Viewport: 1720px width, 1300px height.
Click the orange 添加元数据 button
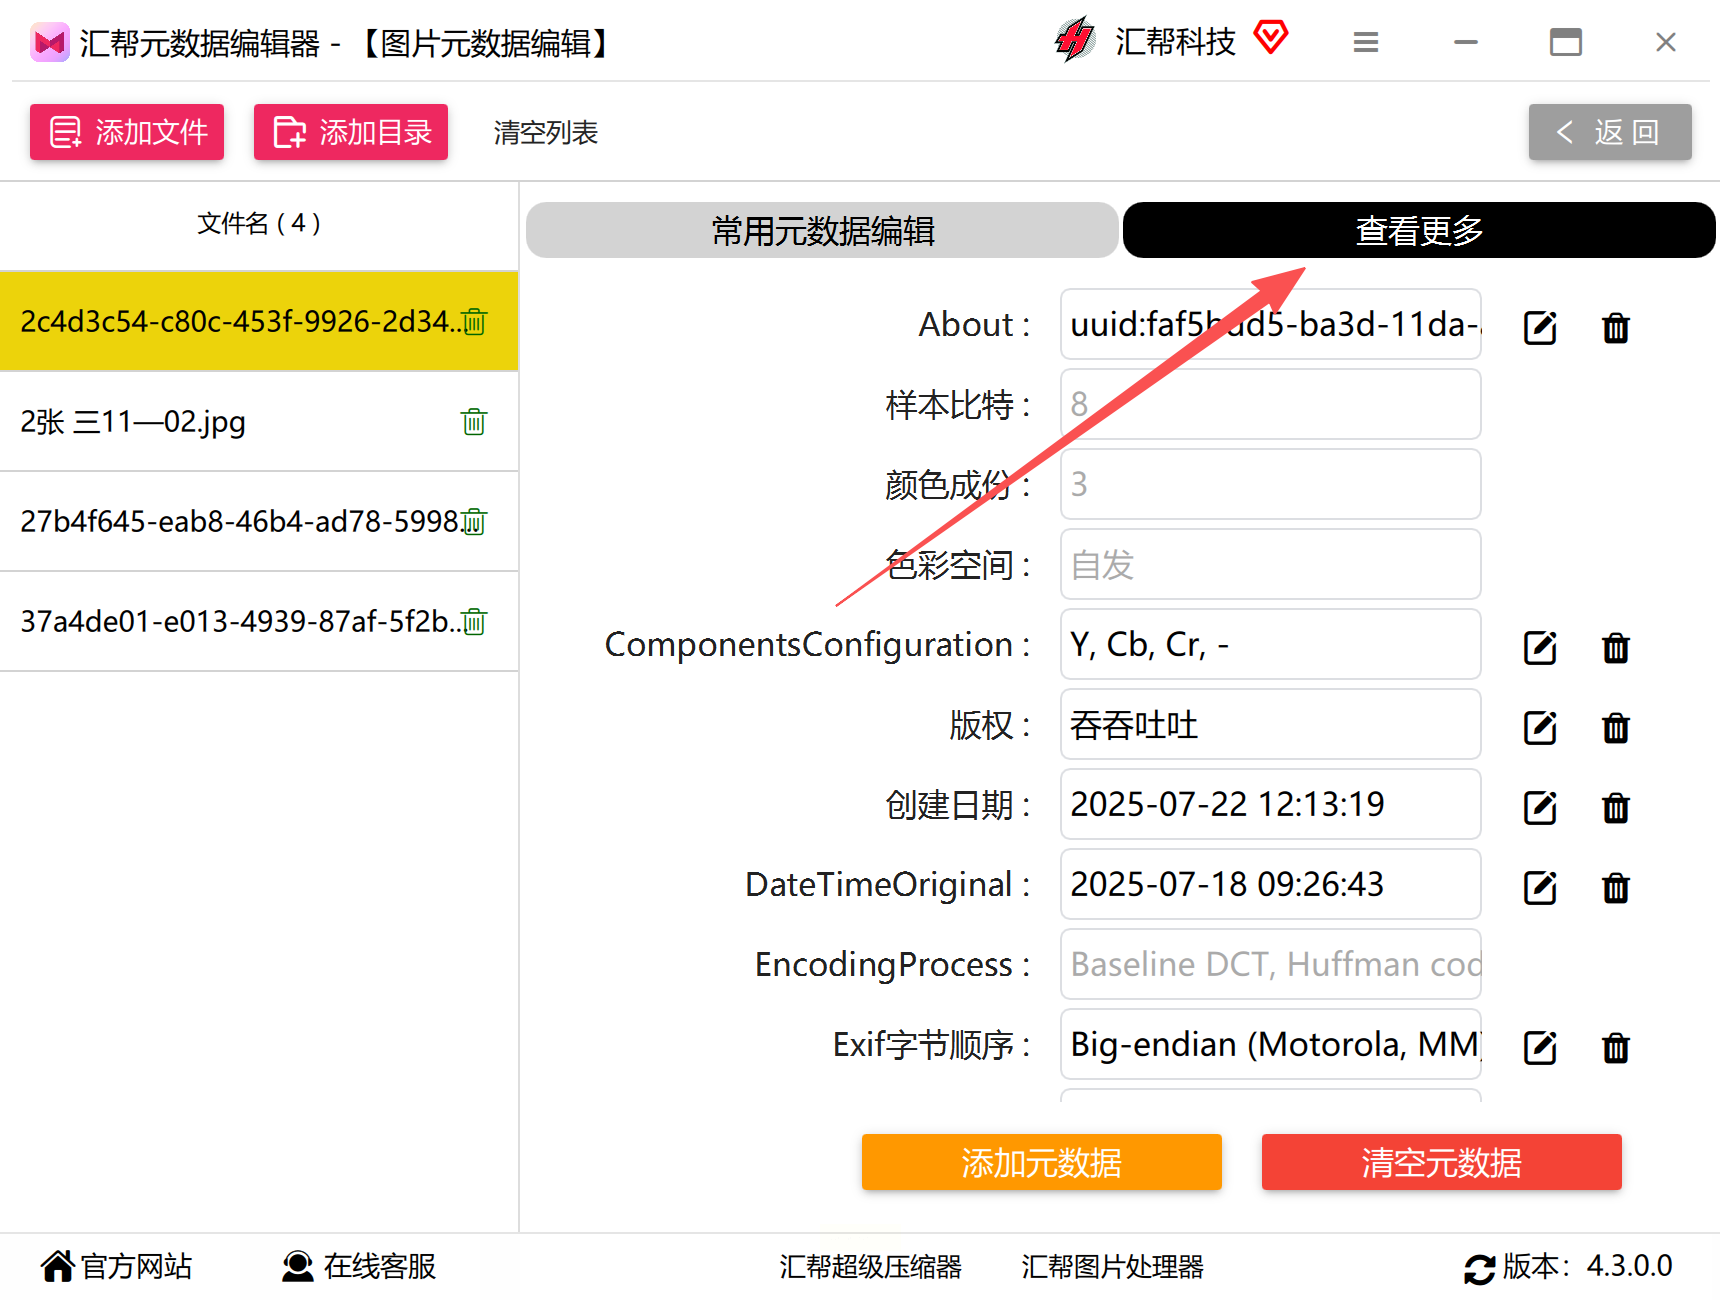1042,1162
